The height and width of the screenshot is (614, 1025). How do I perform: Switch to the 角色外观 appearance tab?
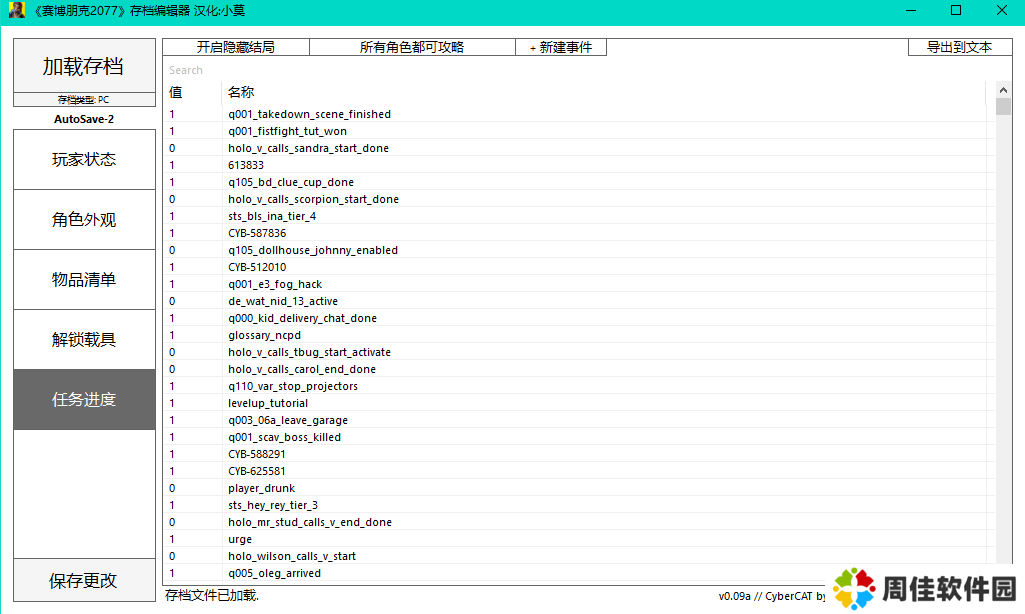84,219
